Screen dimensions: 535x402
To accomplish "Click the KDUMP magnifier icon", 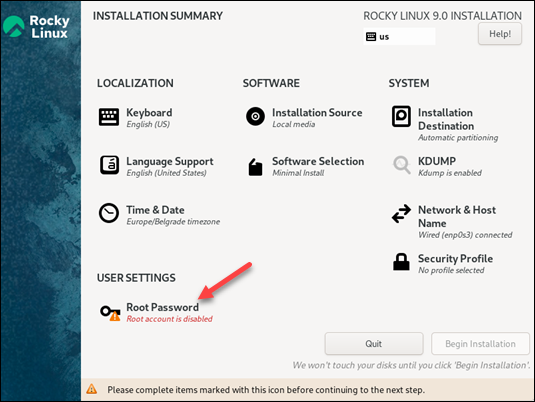I will (402, 165).
